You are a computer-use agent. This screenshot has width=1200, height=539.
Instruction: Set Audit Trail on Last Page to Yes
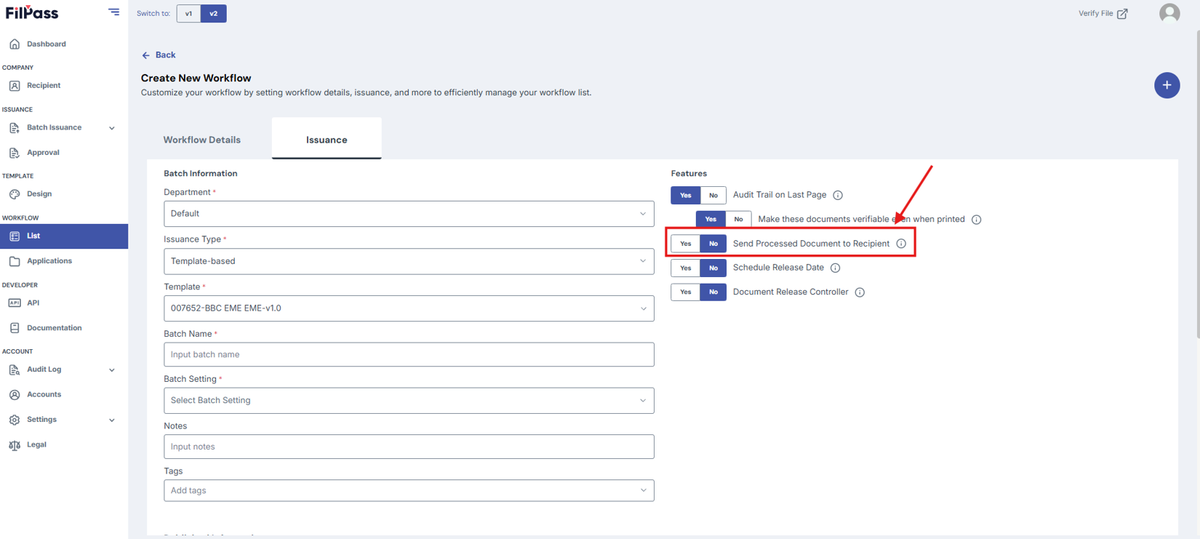tap(685, 195)
